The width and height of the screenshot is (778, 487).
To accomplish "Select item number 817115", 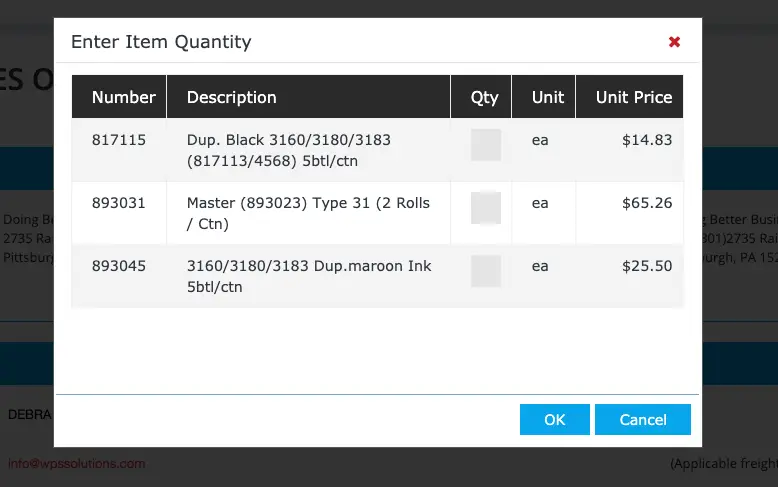I will coord(118,140).
